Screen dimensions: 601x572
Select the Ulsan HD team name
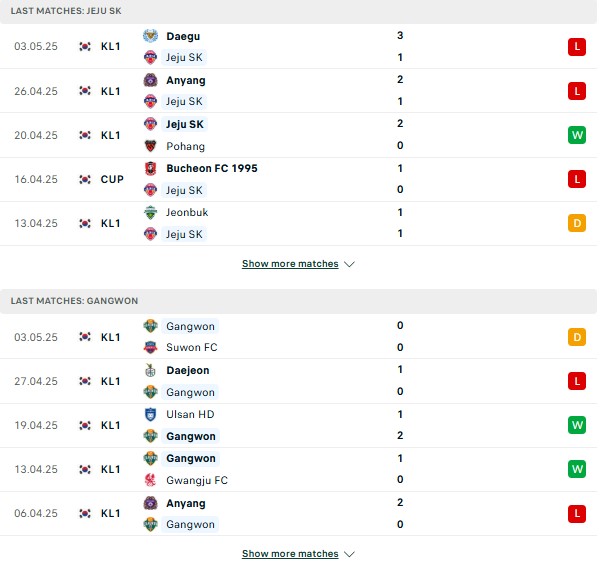click(190, 414)
